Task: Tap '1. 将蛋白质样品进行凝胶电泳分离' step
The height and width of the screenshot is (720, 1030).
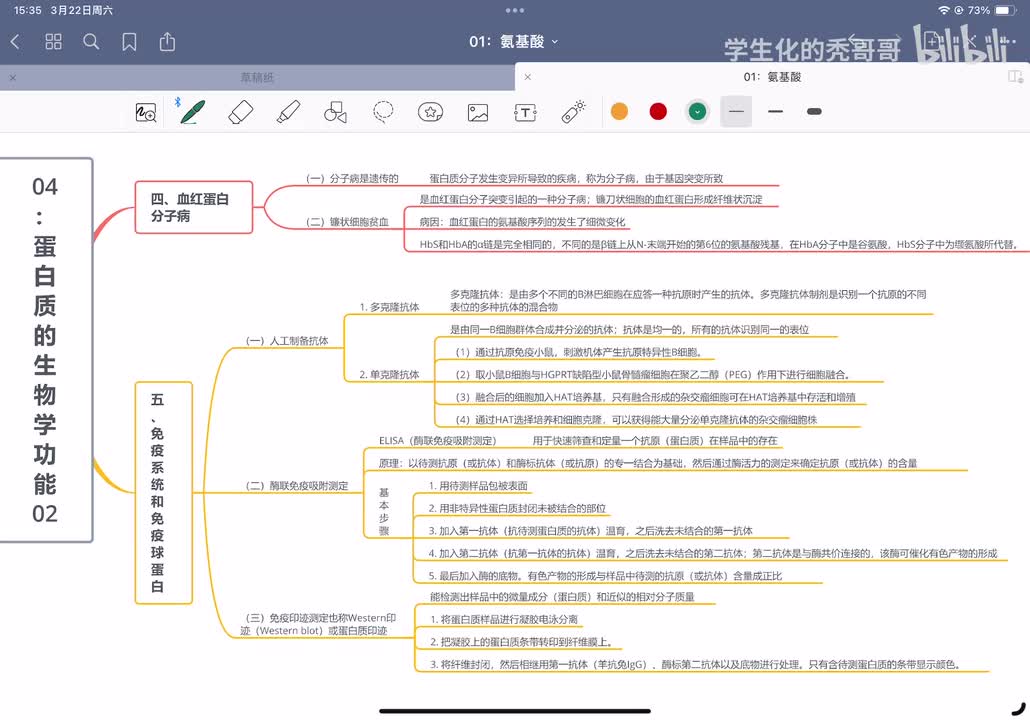Action: point(504,619)
